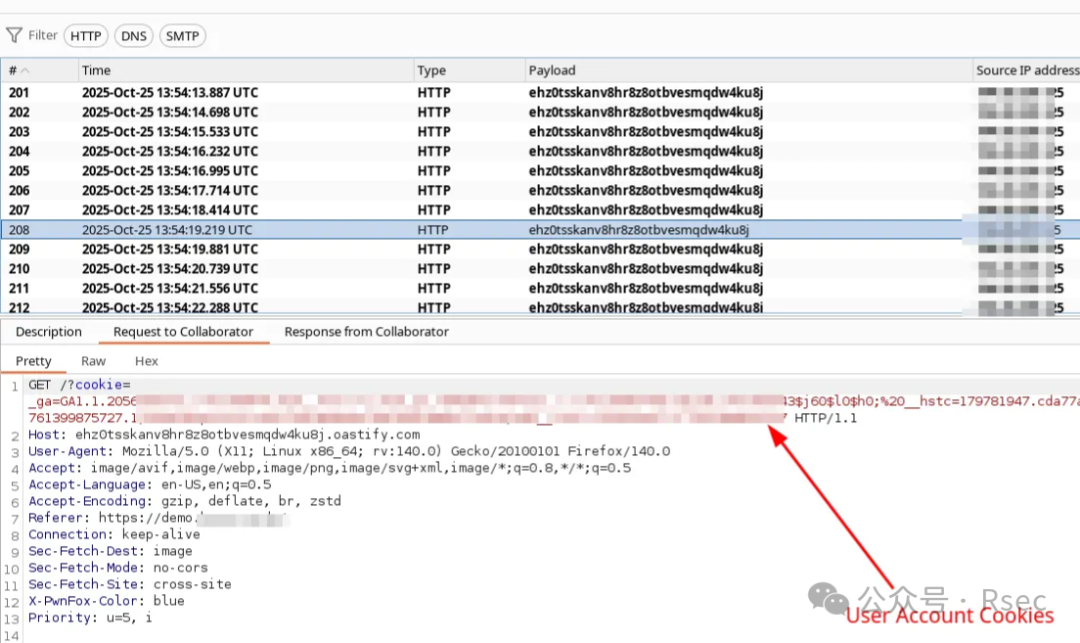
Task: Click payload cell in row 209
Action: pos(646,249)
